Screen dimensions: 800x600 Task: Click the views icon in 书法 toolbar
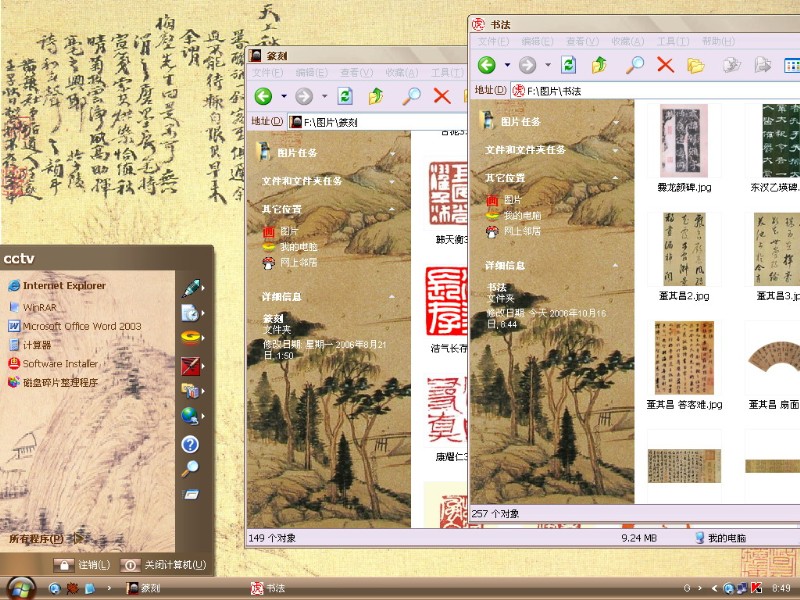[x=792, y=65]
